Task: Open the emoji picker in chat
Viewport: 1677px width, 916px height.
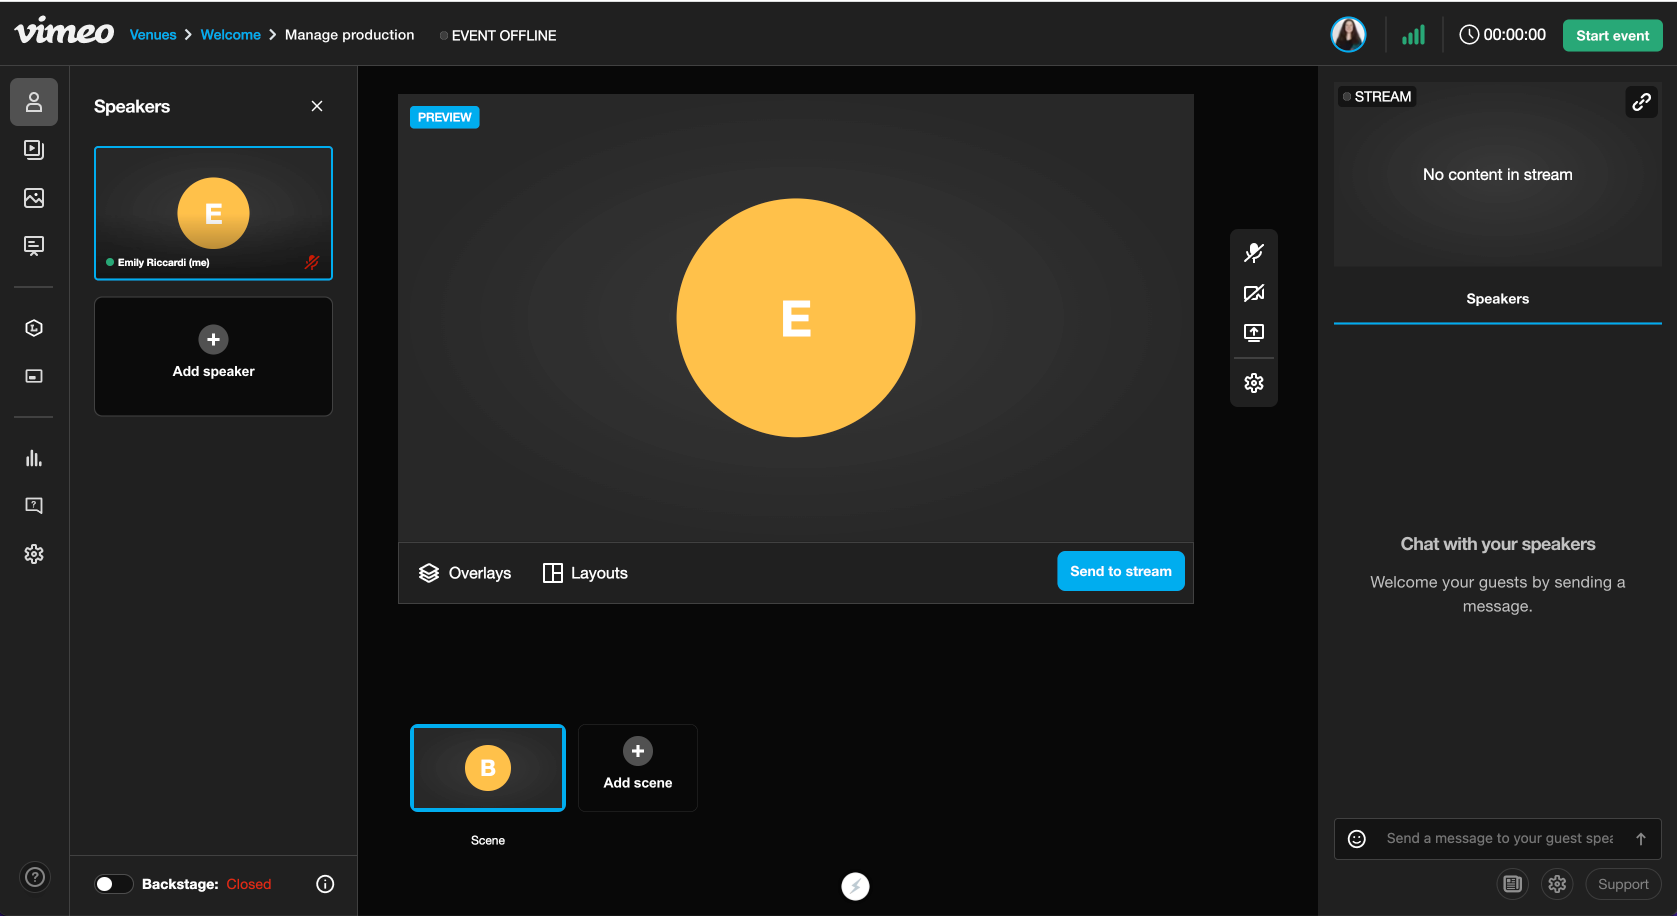Action: (x=1357, y=839)
